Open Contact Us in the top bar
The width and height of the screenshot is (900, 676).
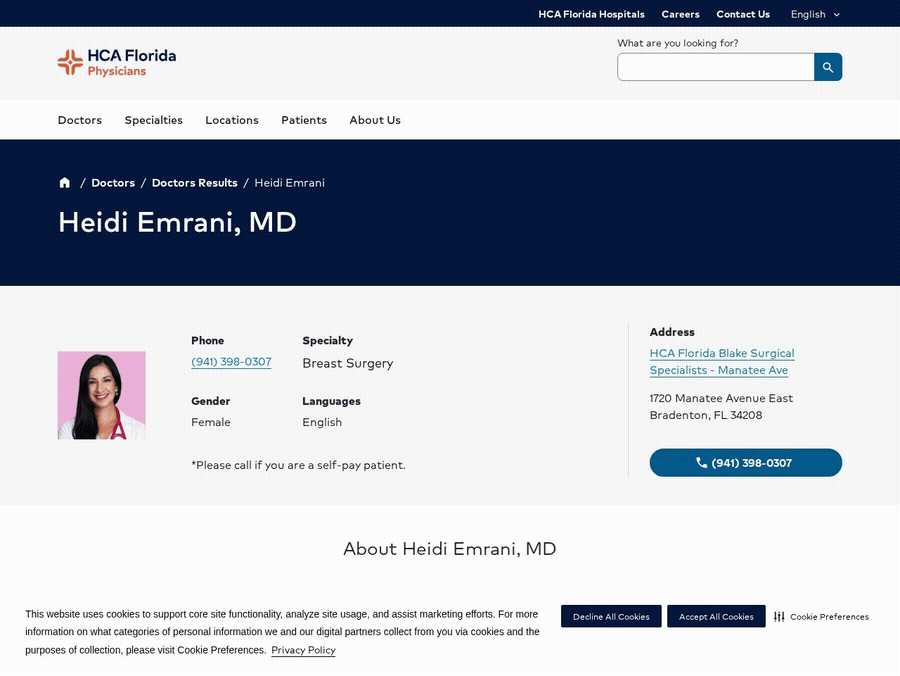743,14
